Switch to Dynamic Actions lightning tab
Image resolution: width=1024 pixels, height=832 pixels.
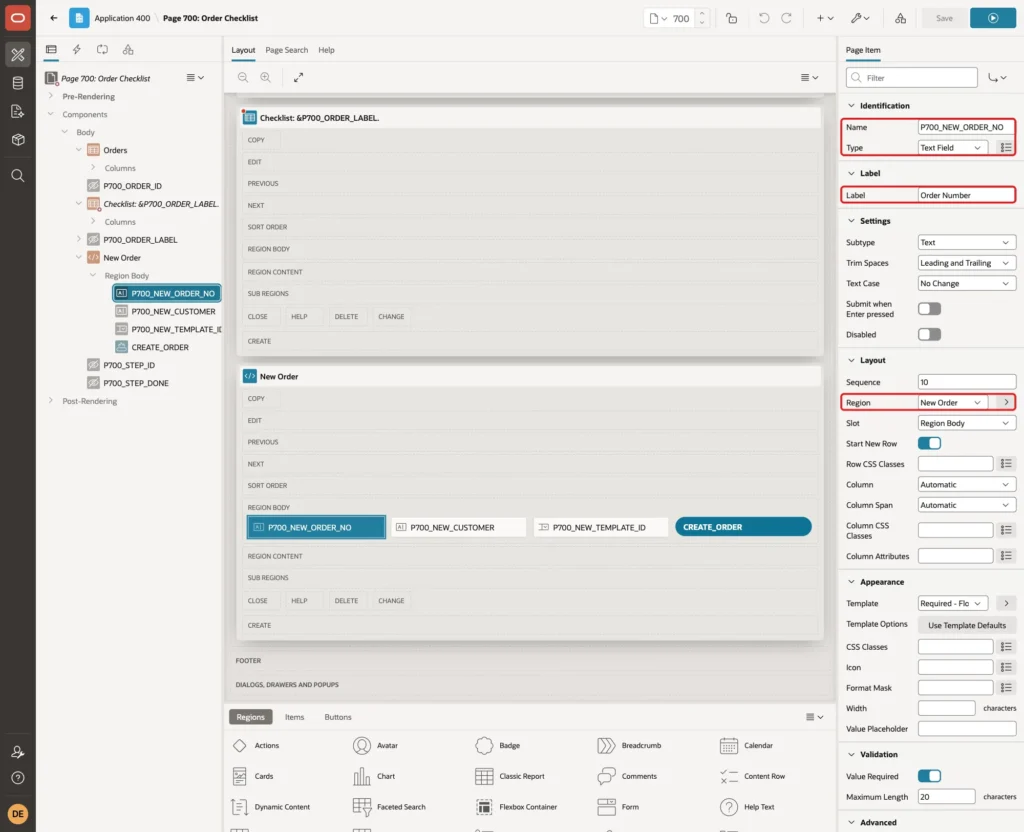[x=76, y=50]
